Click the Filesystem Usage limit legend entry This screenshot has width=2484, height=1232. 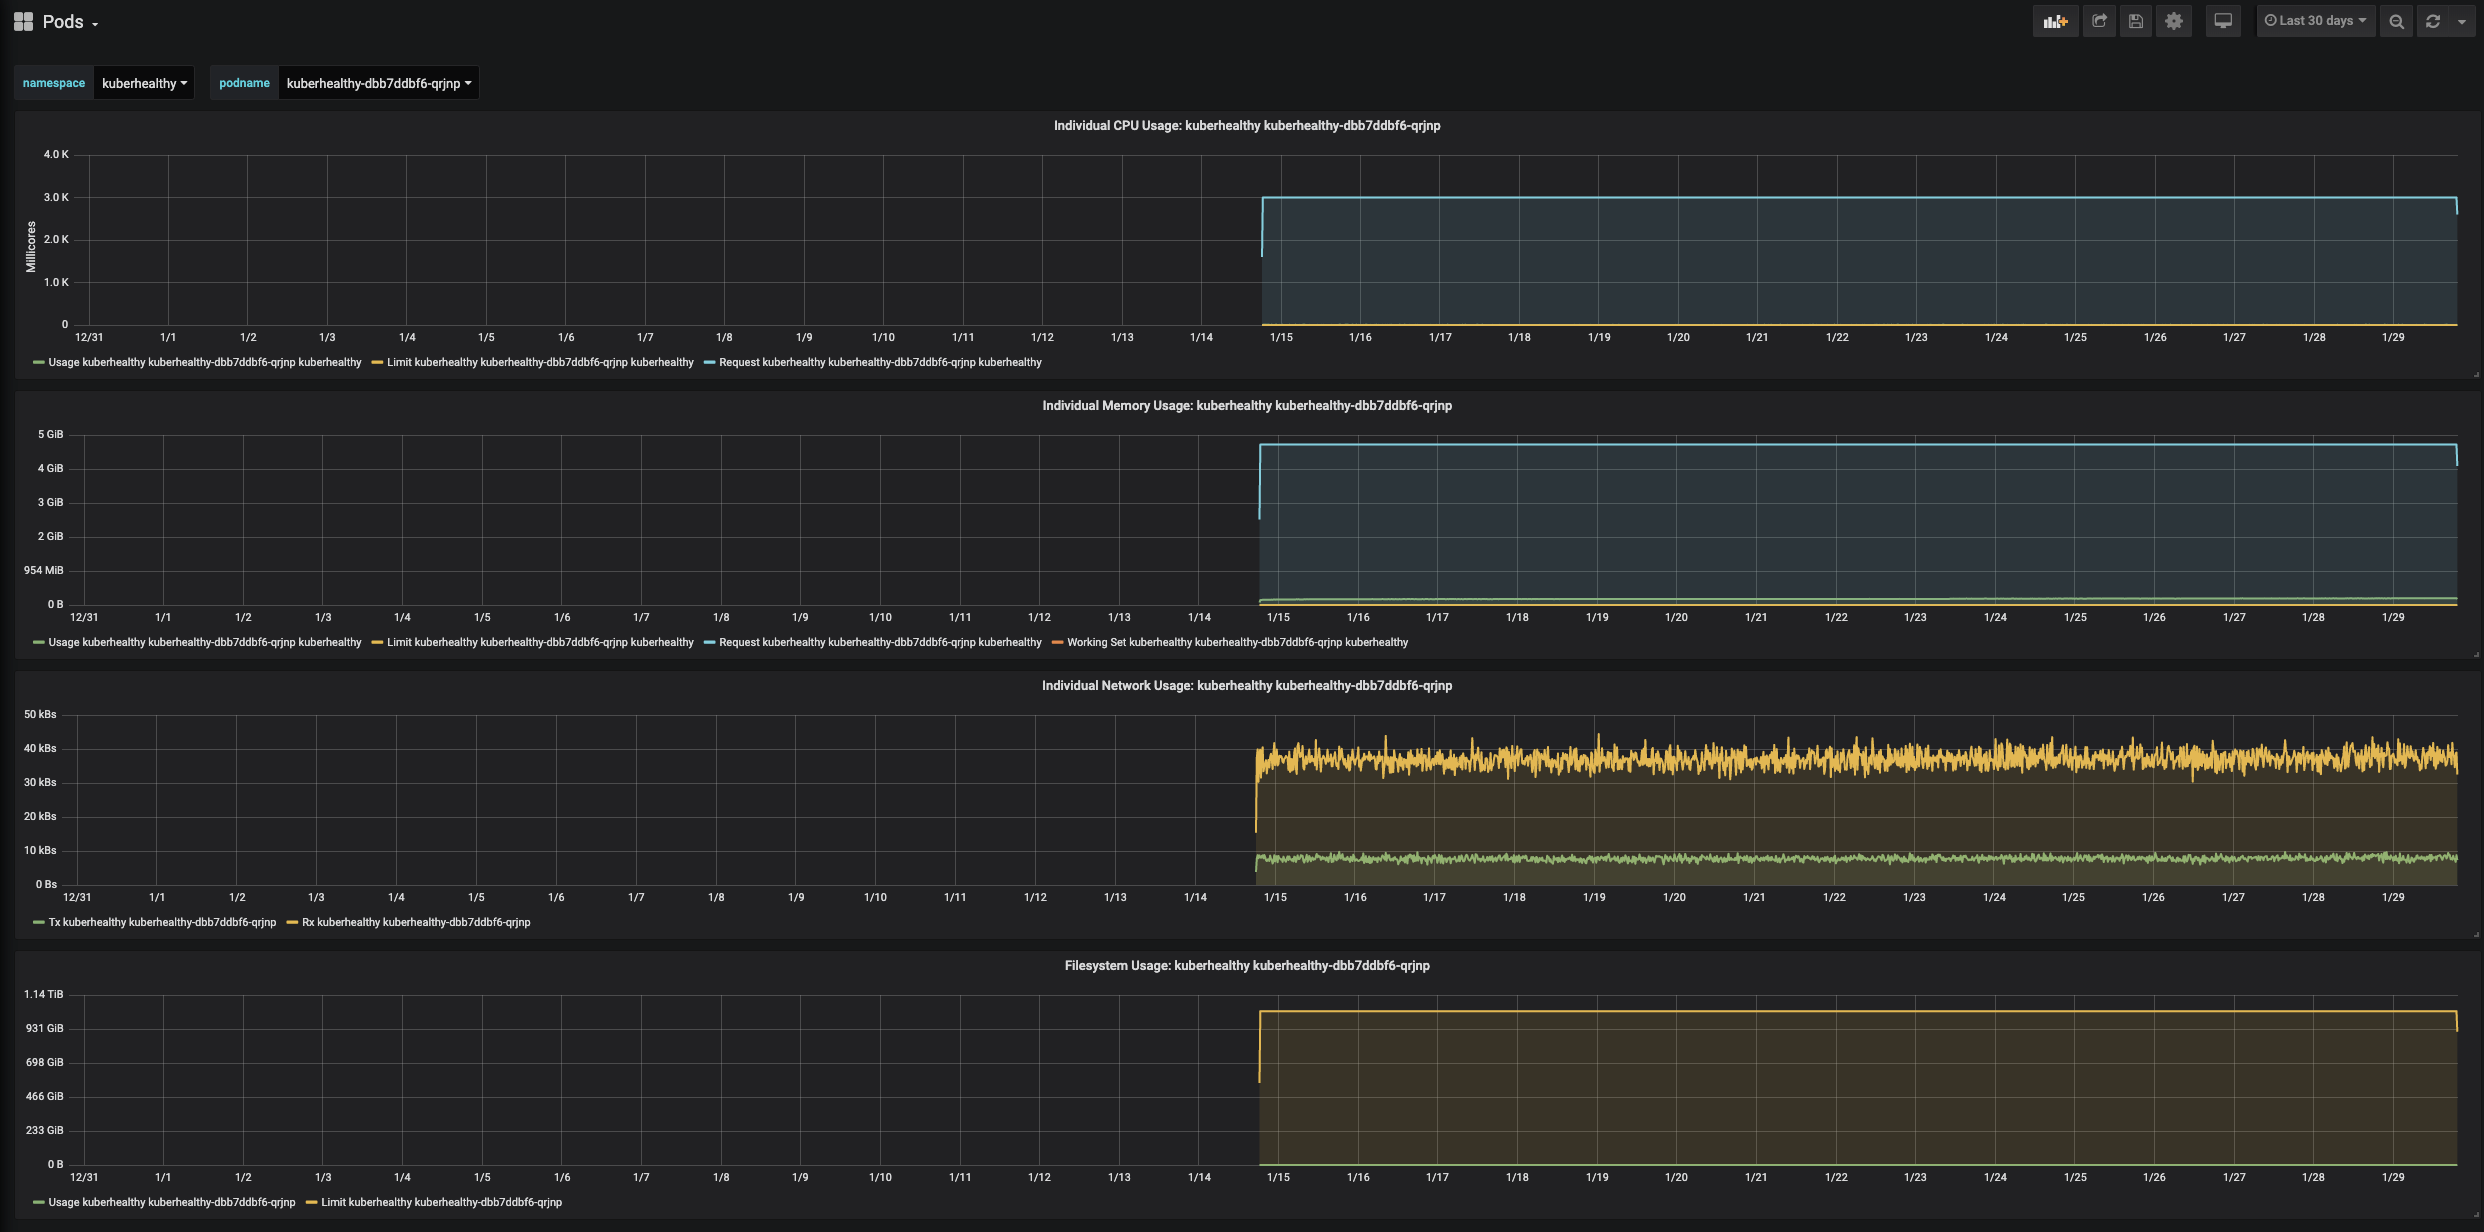click(x=436, y=1202)
